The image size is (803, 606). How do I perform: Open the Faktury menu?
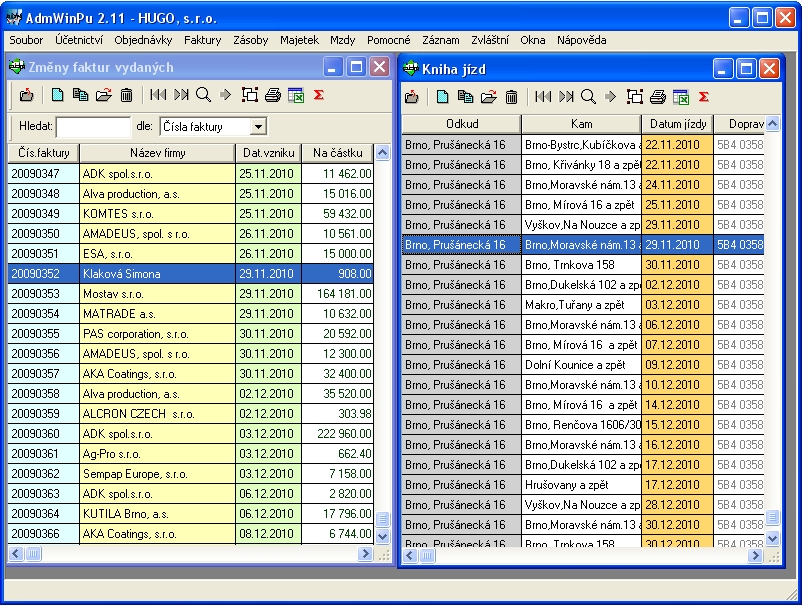pyautogui.click(x=203, y=40)
